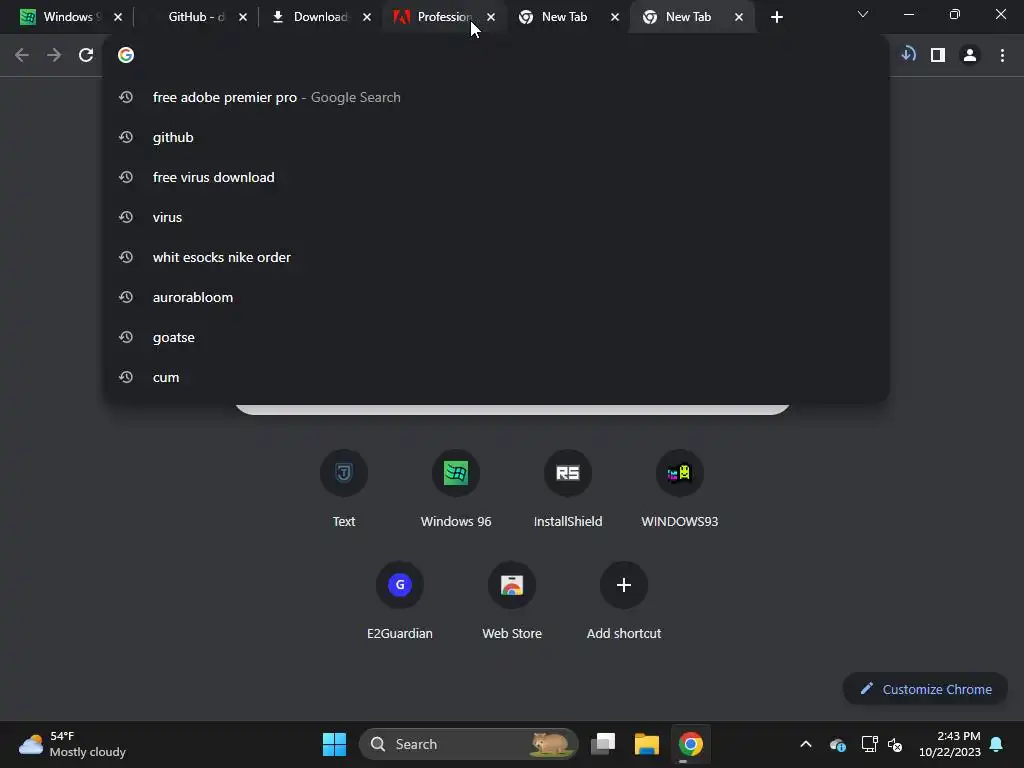Open the profile account icon
This screenshot has height=768, width=1024.
[x=970, y=56]
